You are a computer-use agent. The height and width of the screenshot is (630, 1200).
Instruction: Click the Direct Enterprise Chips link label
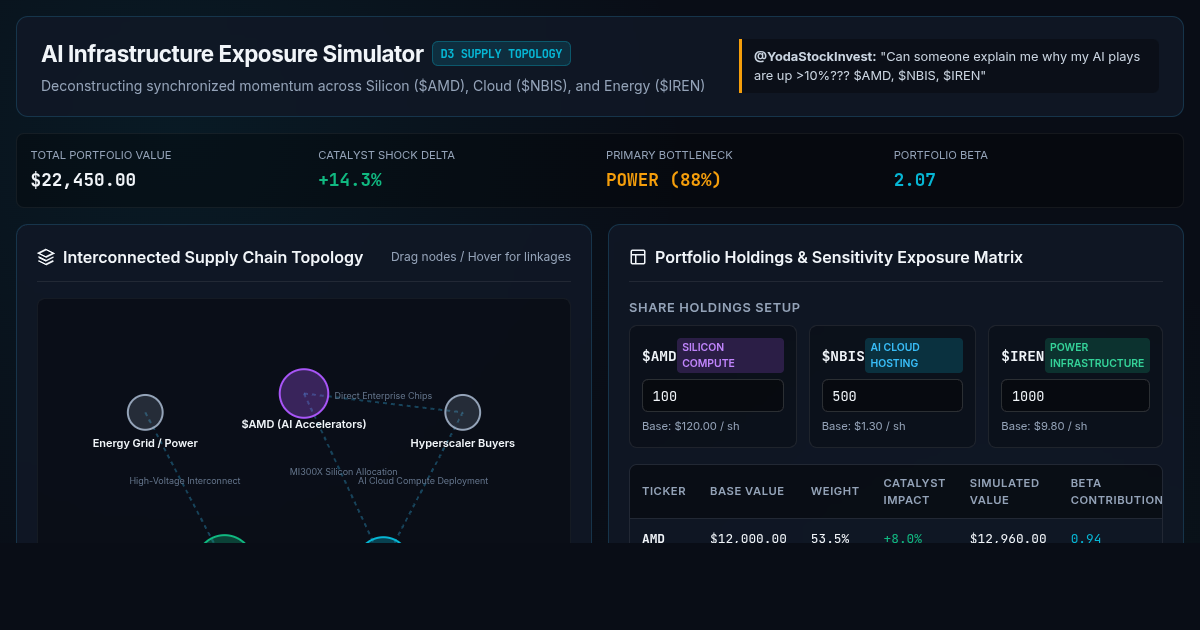[x=383, y=396]
